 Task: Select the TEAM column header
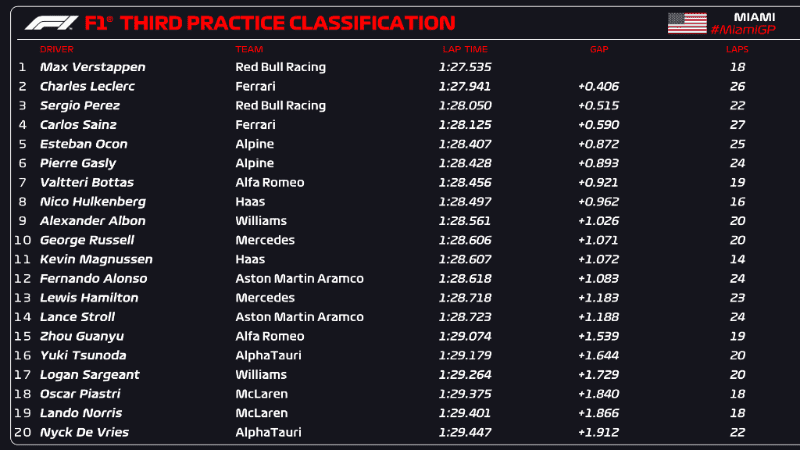point(249,49)
